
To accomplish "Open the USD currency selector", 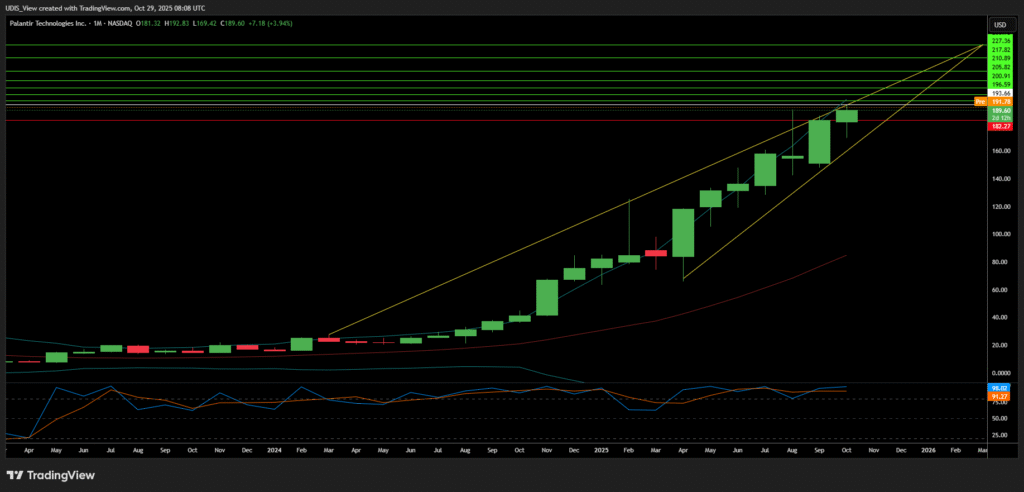I will click(998, 24).
